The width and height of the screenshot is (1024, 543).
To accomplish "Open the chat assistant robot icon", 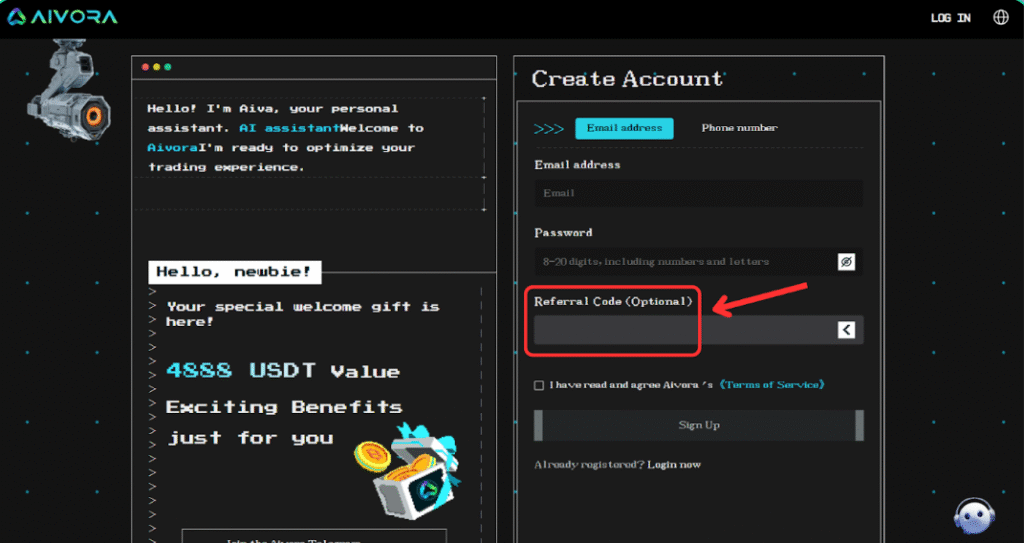I will pos(974,516).
